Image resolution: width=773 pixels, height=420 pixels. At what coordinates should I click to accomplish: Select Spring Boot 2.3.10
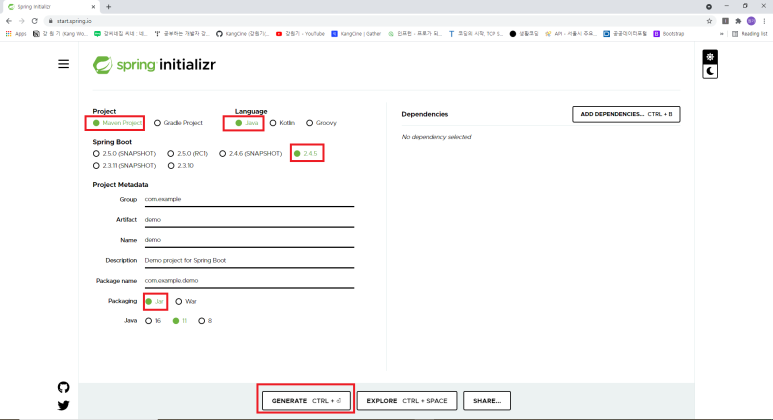[180, 166]
